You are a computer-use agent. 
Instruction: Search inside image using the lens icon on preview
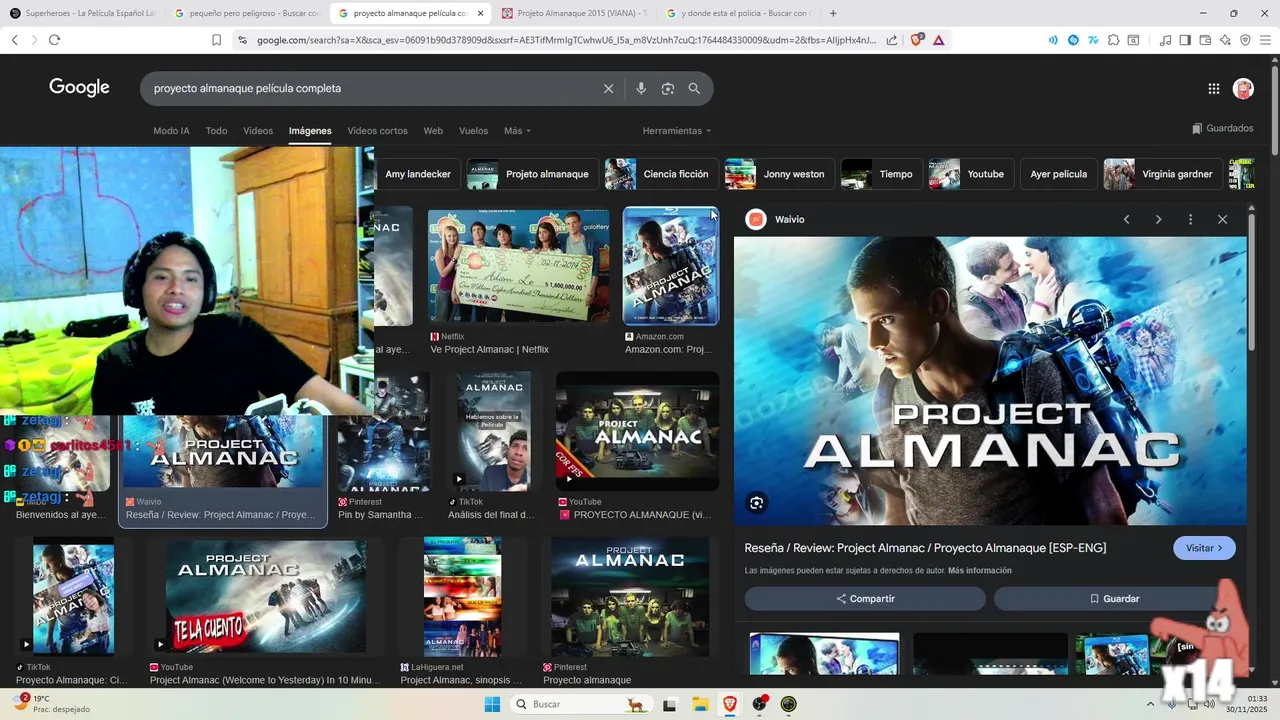coord(757,503)
